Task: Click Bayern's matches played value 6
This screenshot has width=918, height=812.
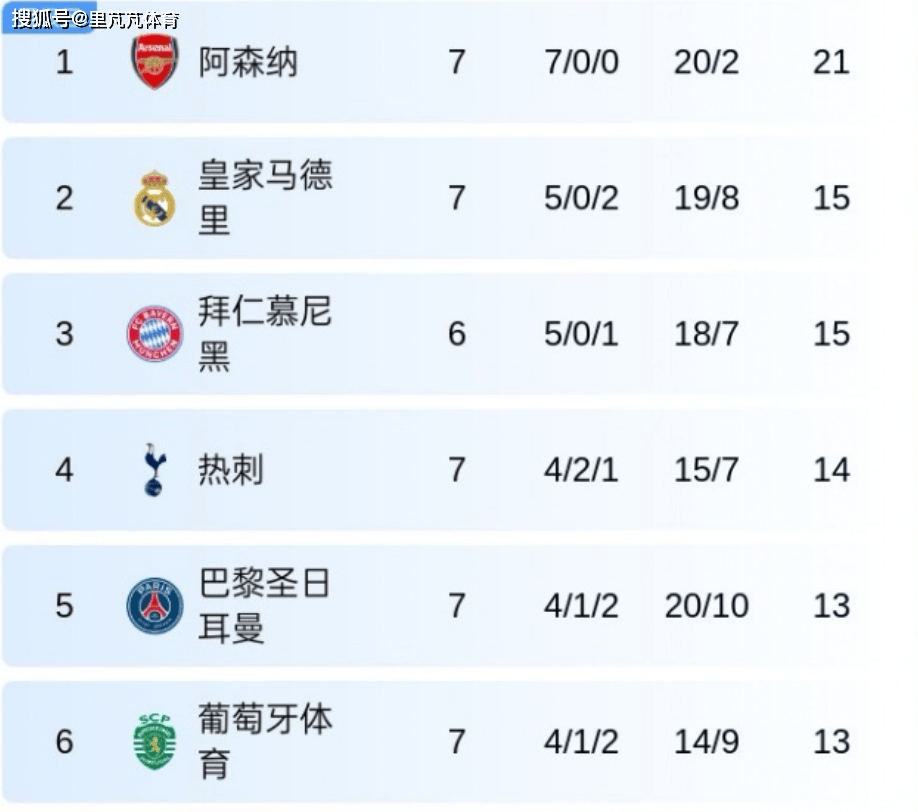Action: pos(457,334)
